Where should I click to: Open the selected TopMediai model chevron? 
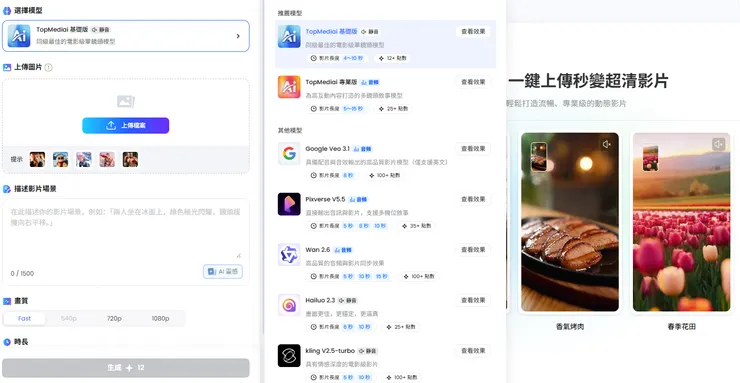click(x=238, y=36)
